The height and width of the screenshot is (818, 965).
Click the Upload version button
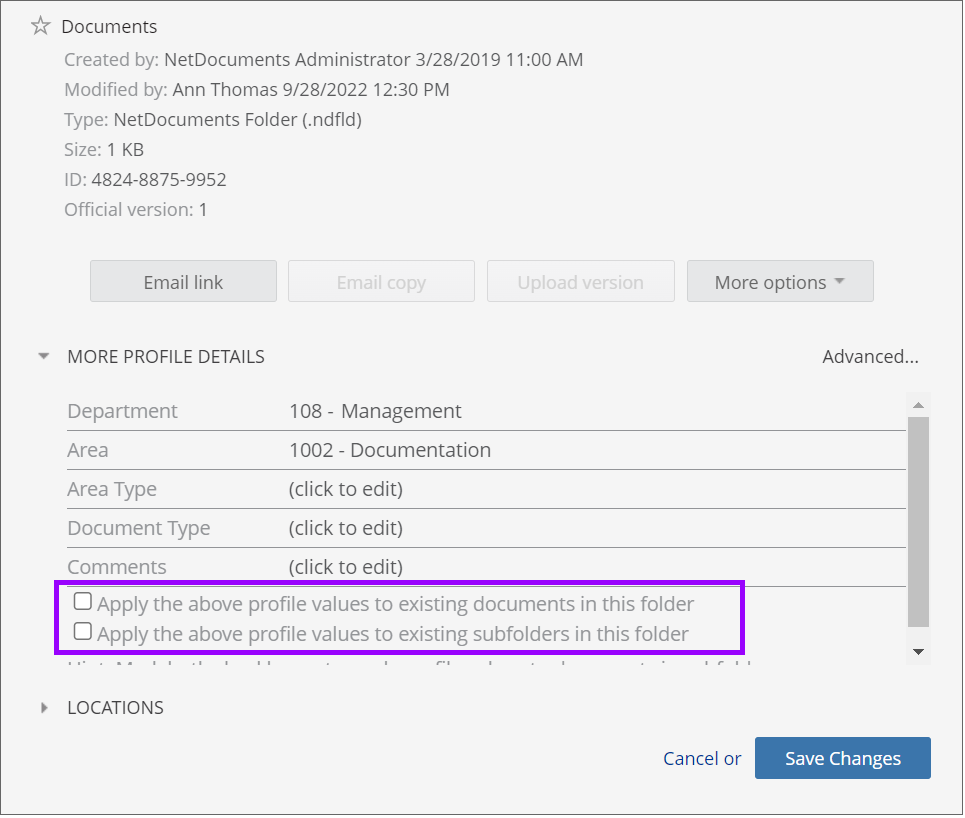[x=580, y=282]
